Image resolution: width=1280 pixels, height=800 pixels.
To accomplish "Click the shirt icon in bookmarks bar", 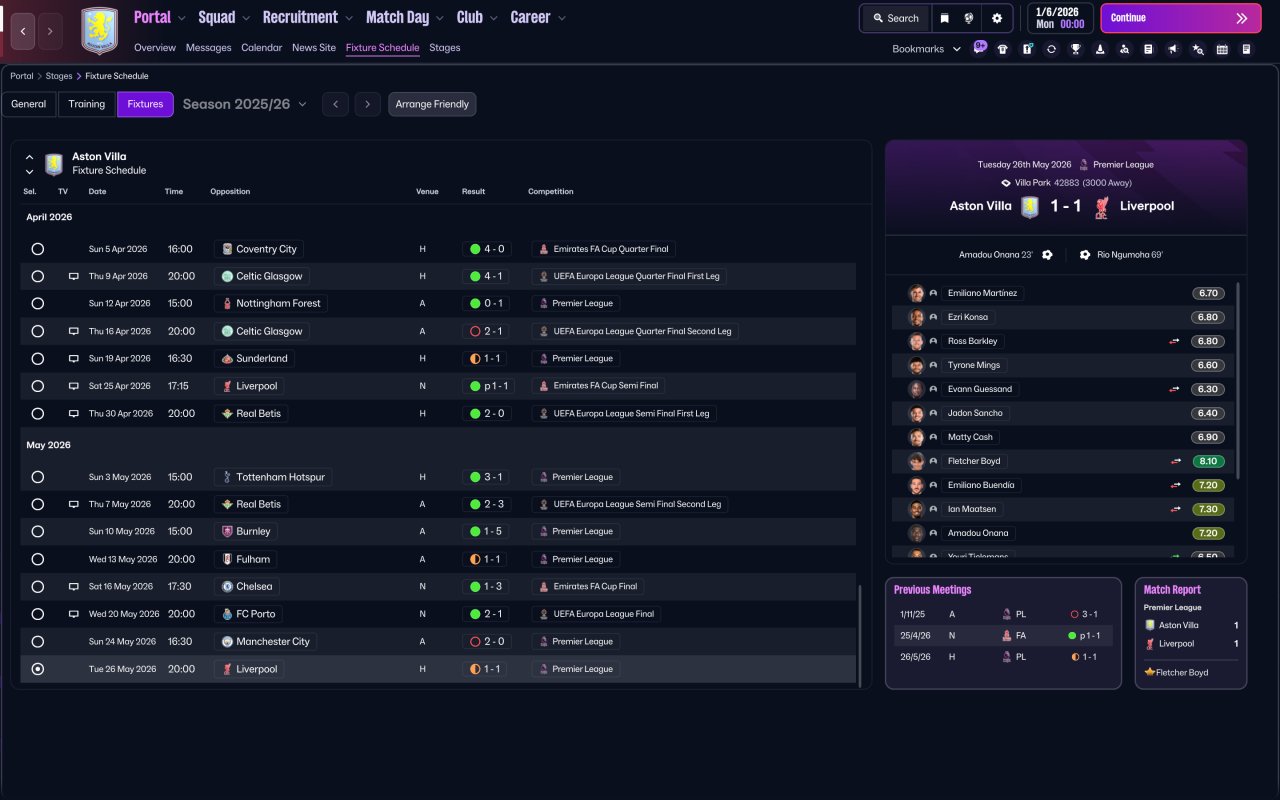I will coord(1003,49).
